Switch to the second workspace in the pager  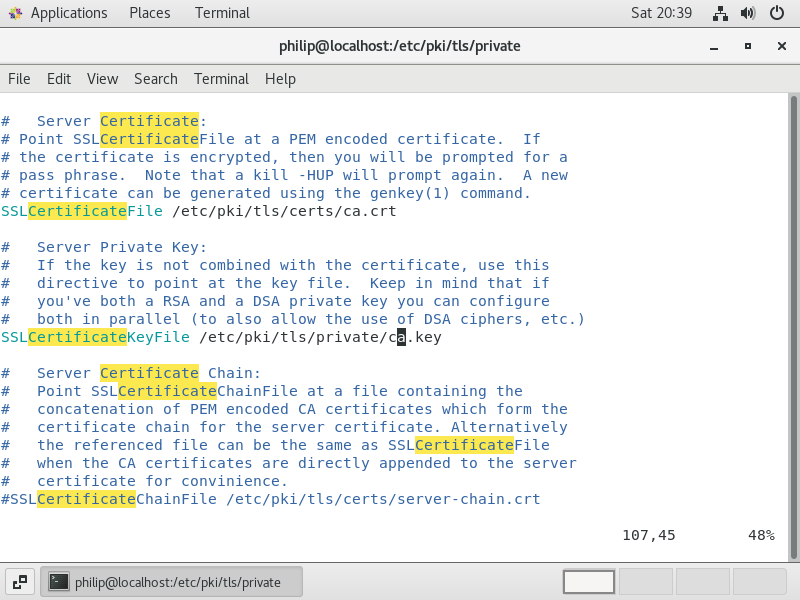pyautogui.click(x=646, y=582)
